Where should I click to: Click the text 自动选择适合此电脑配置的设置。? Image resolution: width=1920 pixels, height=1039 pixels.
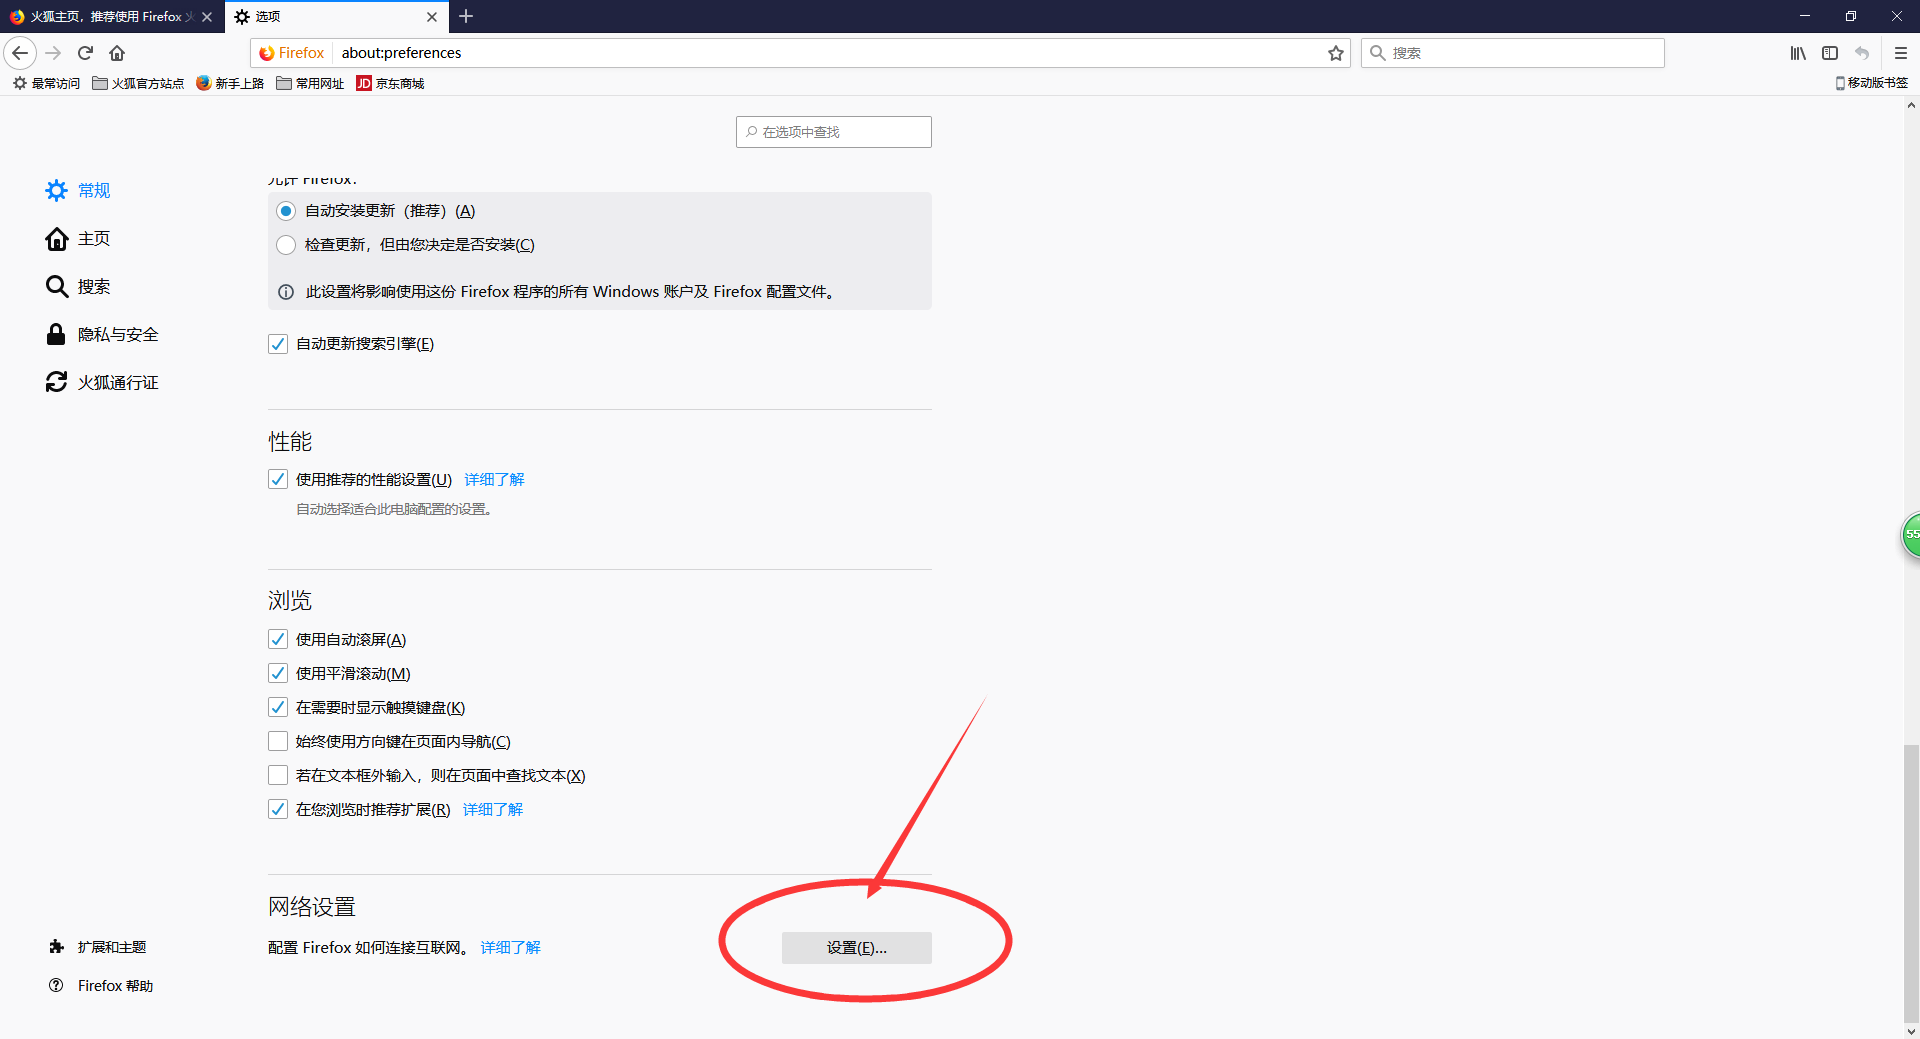tap(394, 509)
